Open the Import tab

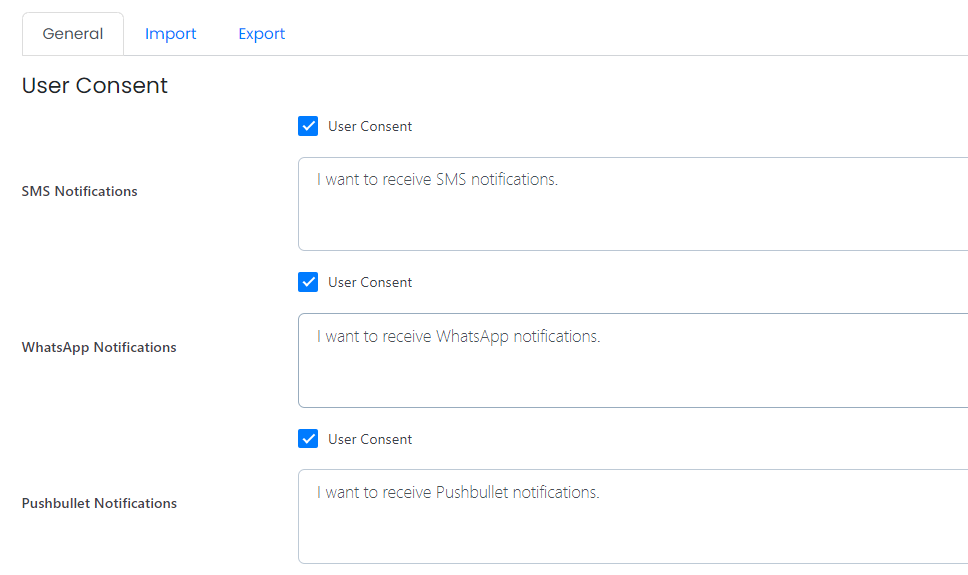coord(170,34)
